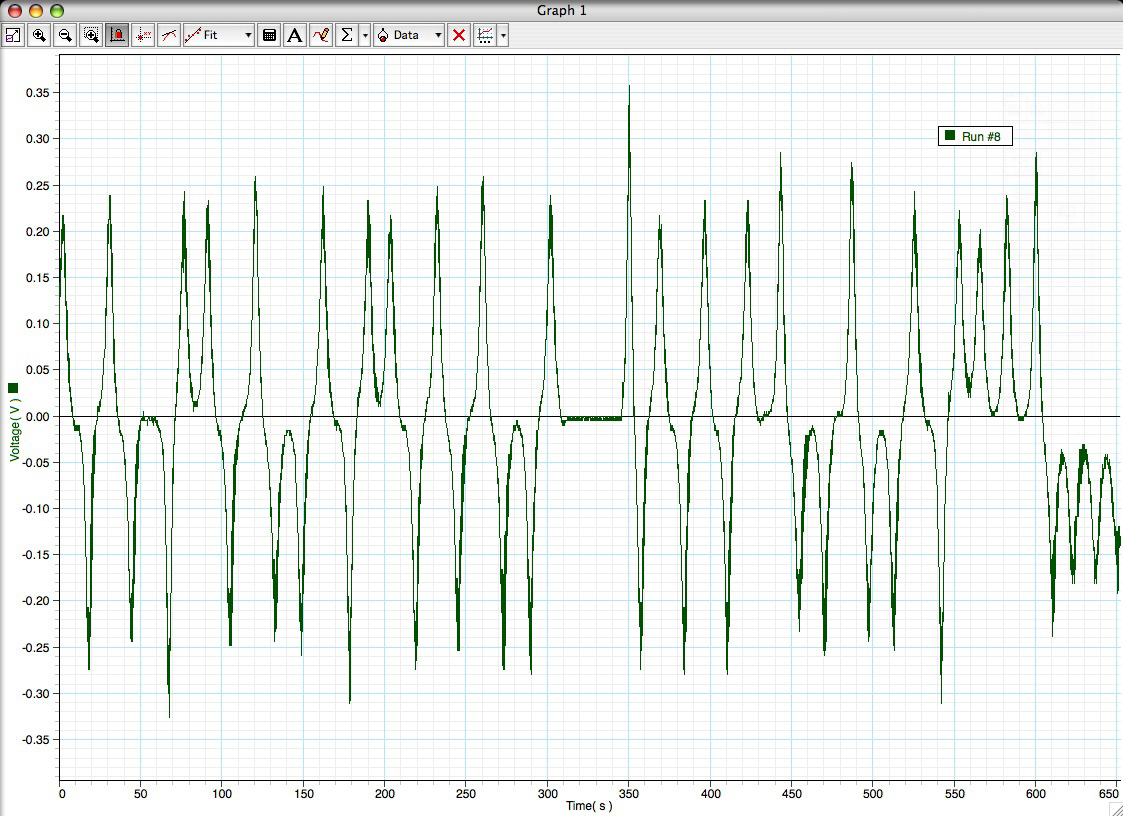Click the -0.35 voltage axis value
The height and width of the screenshot is (816, 1123).
[x=36, y=740]
